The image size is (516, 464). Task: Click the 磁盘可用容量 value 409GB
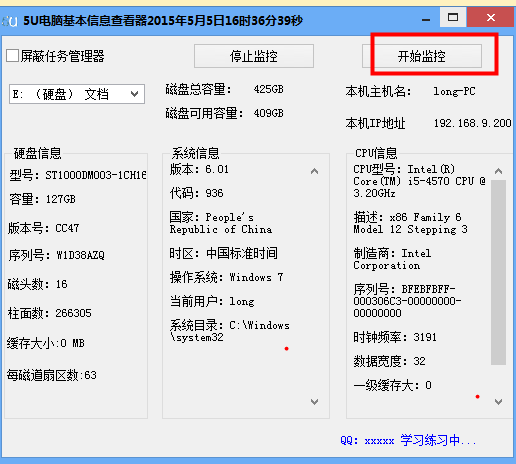(x=268, y=113)
